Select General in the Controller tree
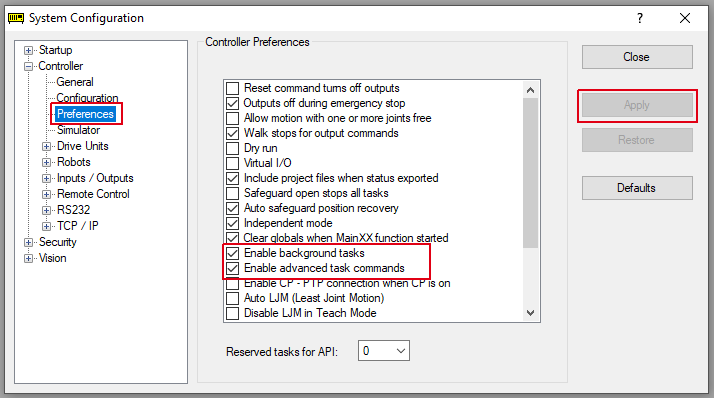 click(x=75, y=82)
